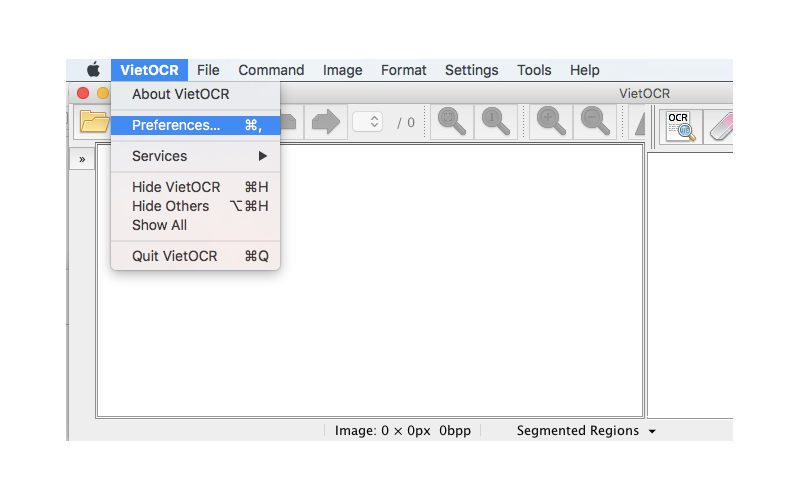Screen dimensions: 800x500
Task: Select Show All
Action: pos(195,225)
